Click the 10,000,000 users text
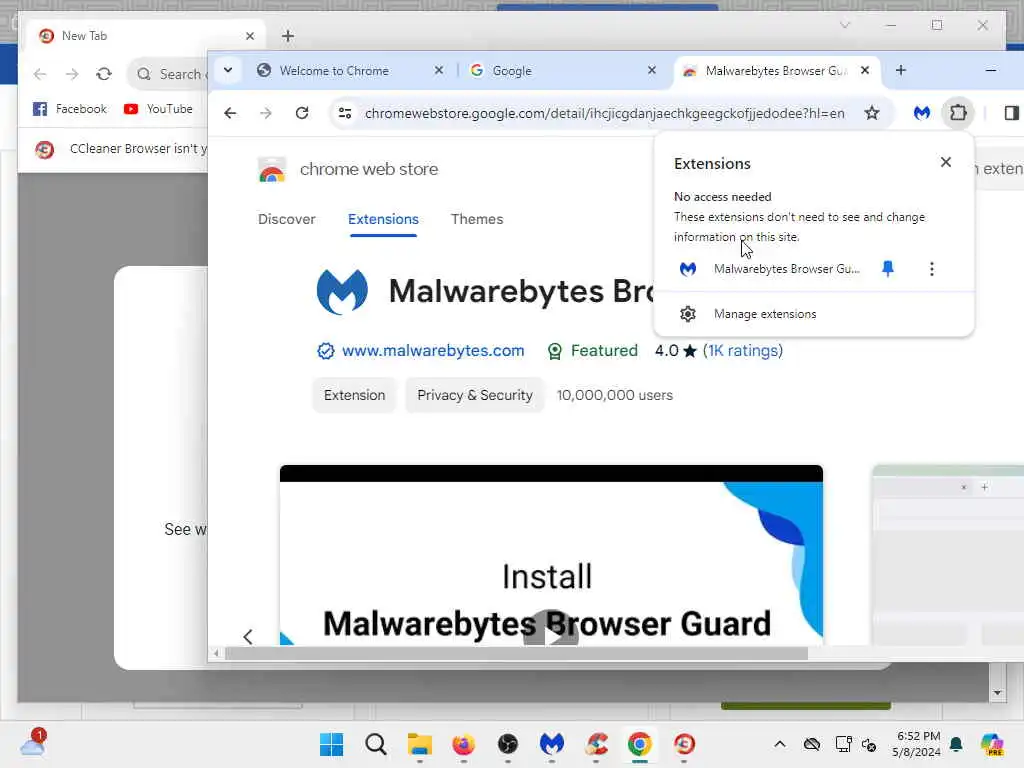Viewport: 1024px width, 768px height. (615, 395)
